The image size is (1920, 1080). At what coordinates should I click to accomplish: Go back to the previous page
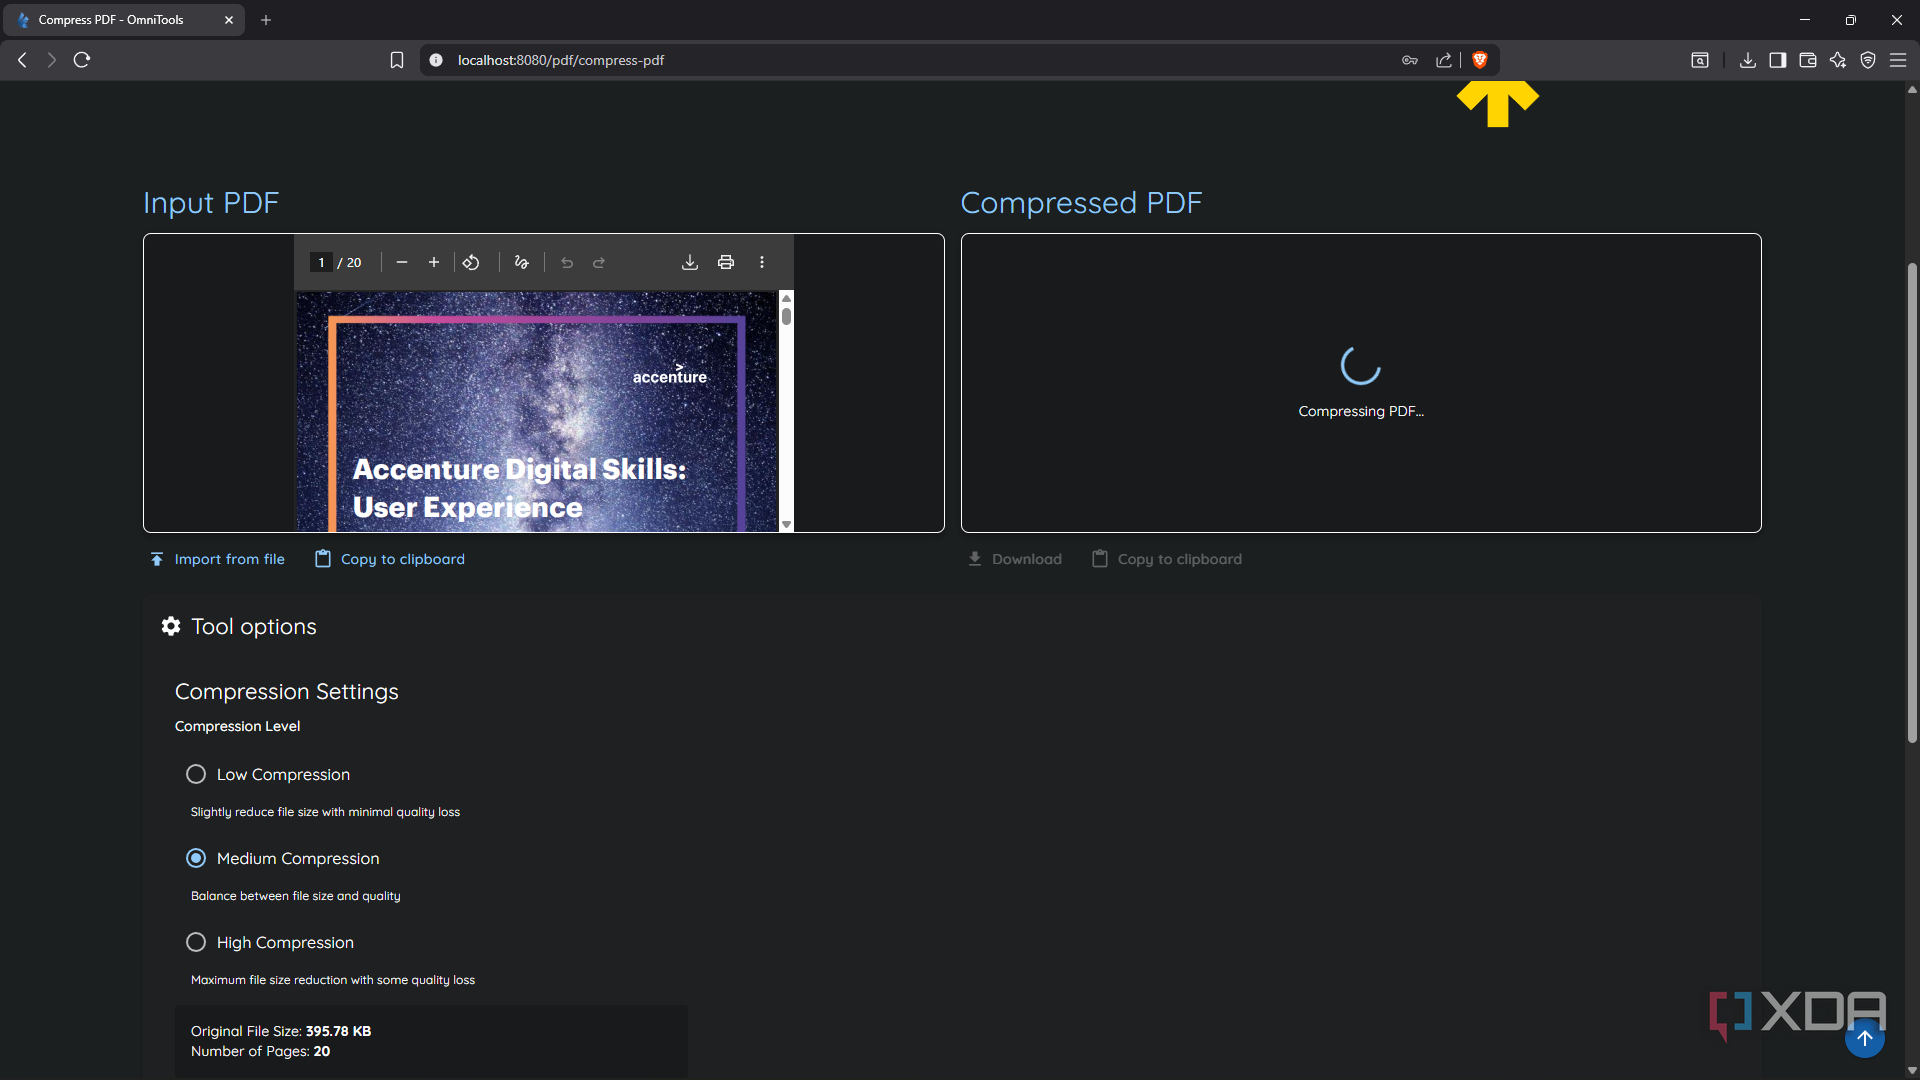[x=22, y=60]
